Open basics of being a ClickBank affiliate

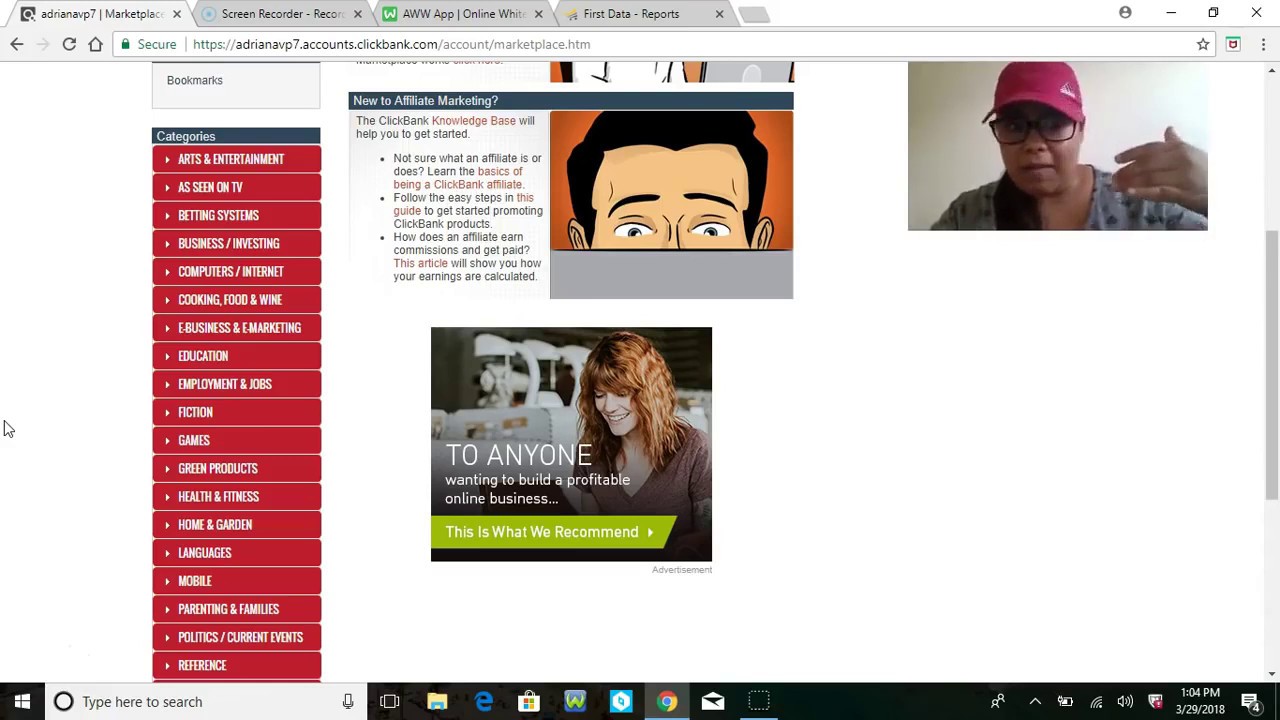pos(458,178)
